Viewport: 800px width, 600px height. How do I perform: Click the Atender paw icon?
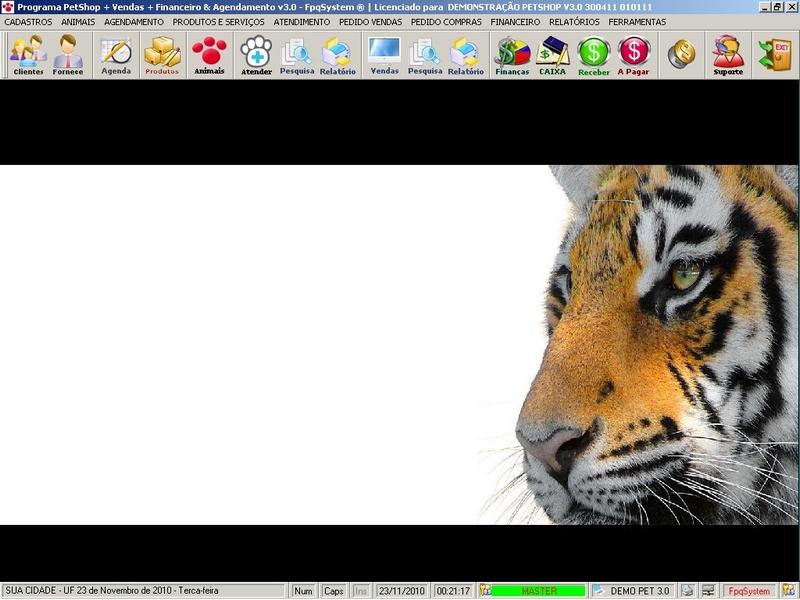pos(256,55)
